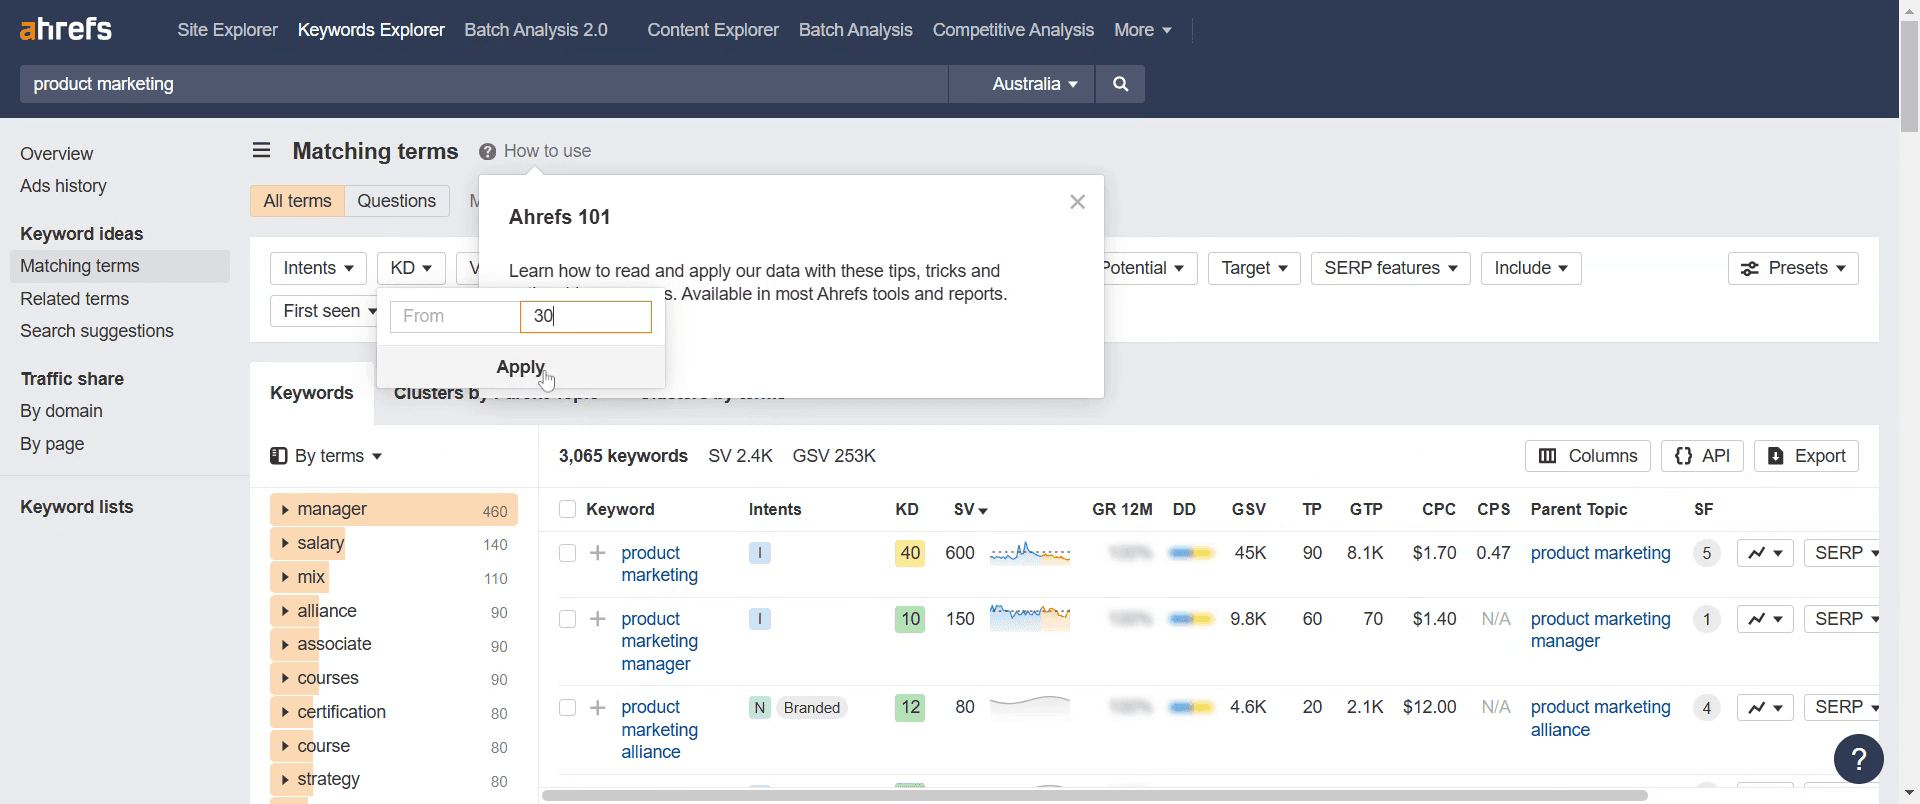Click the SV sparkline for product marketing

coord(1030,553)
